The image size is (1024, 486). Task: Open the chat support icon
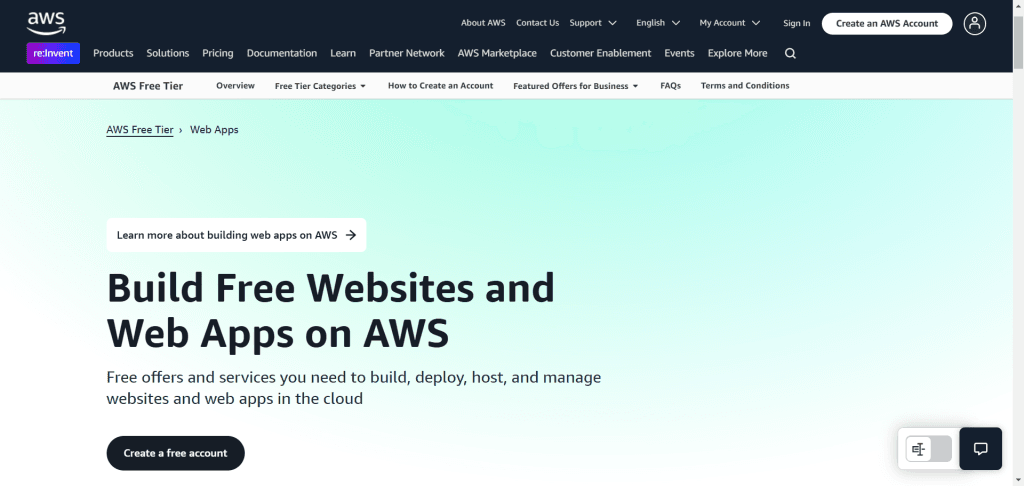coord(980,449)
